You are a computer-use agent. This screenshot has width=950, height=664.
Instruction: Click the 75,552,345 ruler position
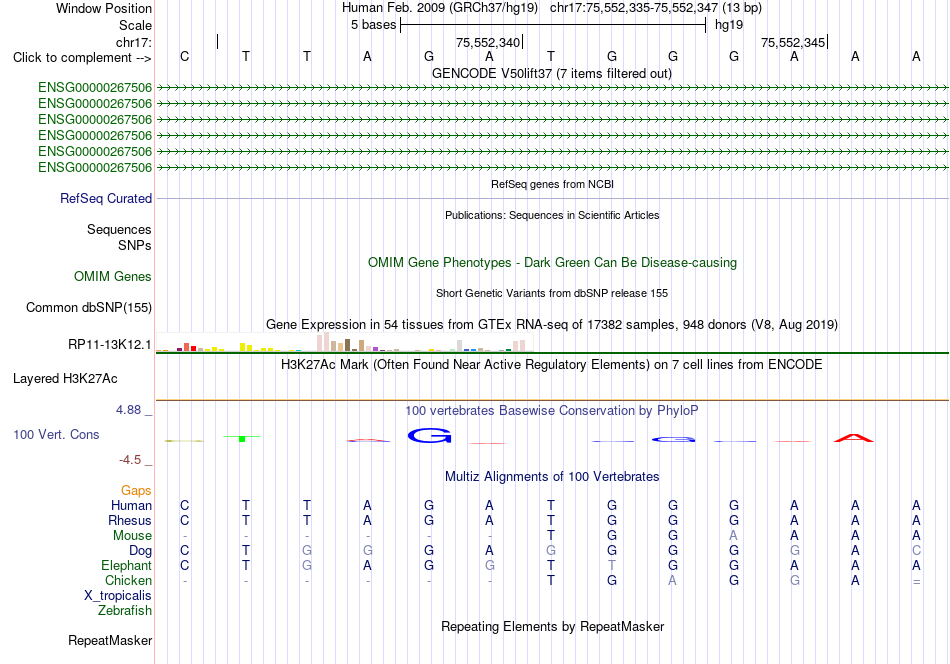point(793,42)
